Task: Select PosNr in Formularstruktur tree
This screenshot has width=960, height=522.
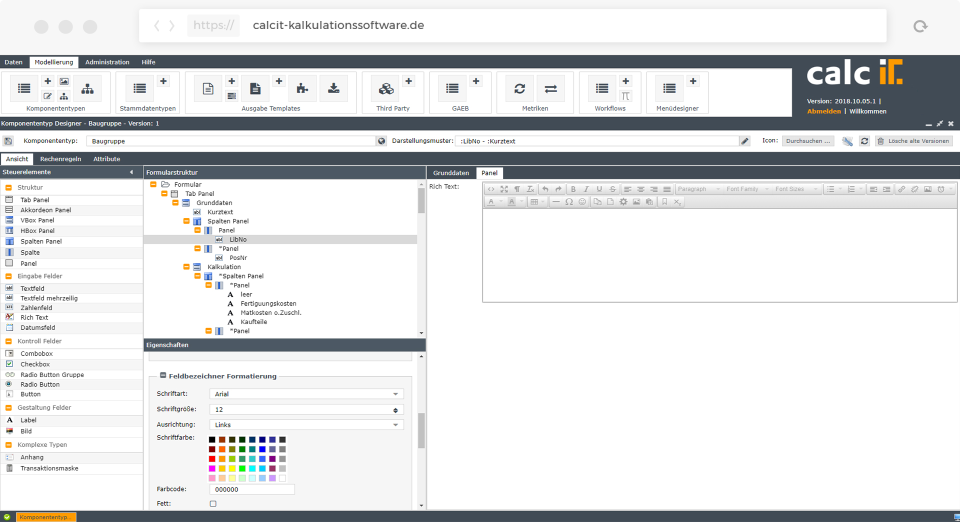Action: pos(238,258)
